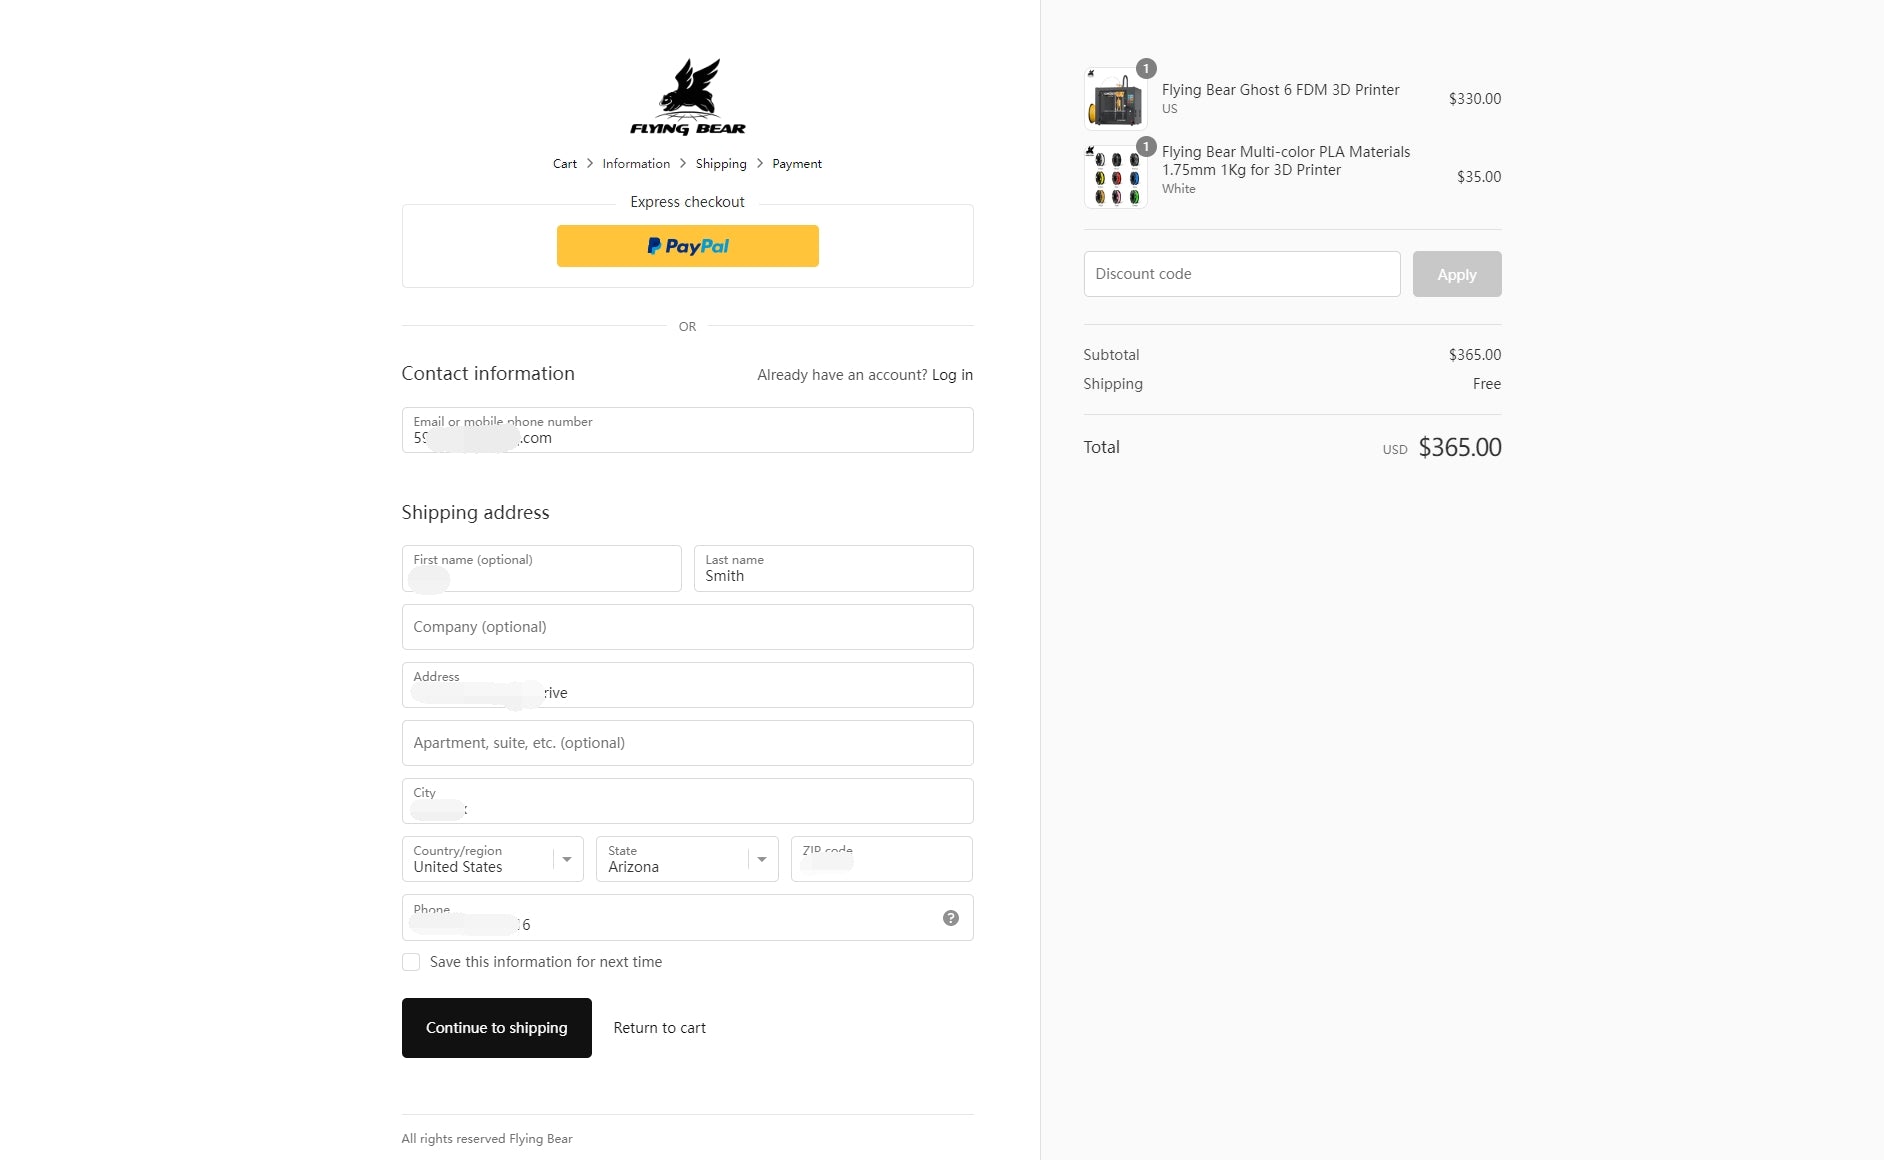Click the phone field help icon

[951, 918]
